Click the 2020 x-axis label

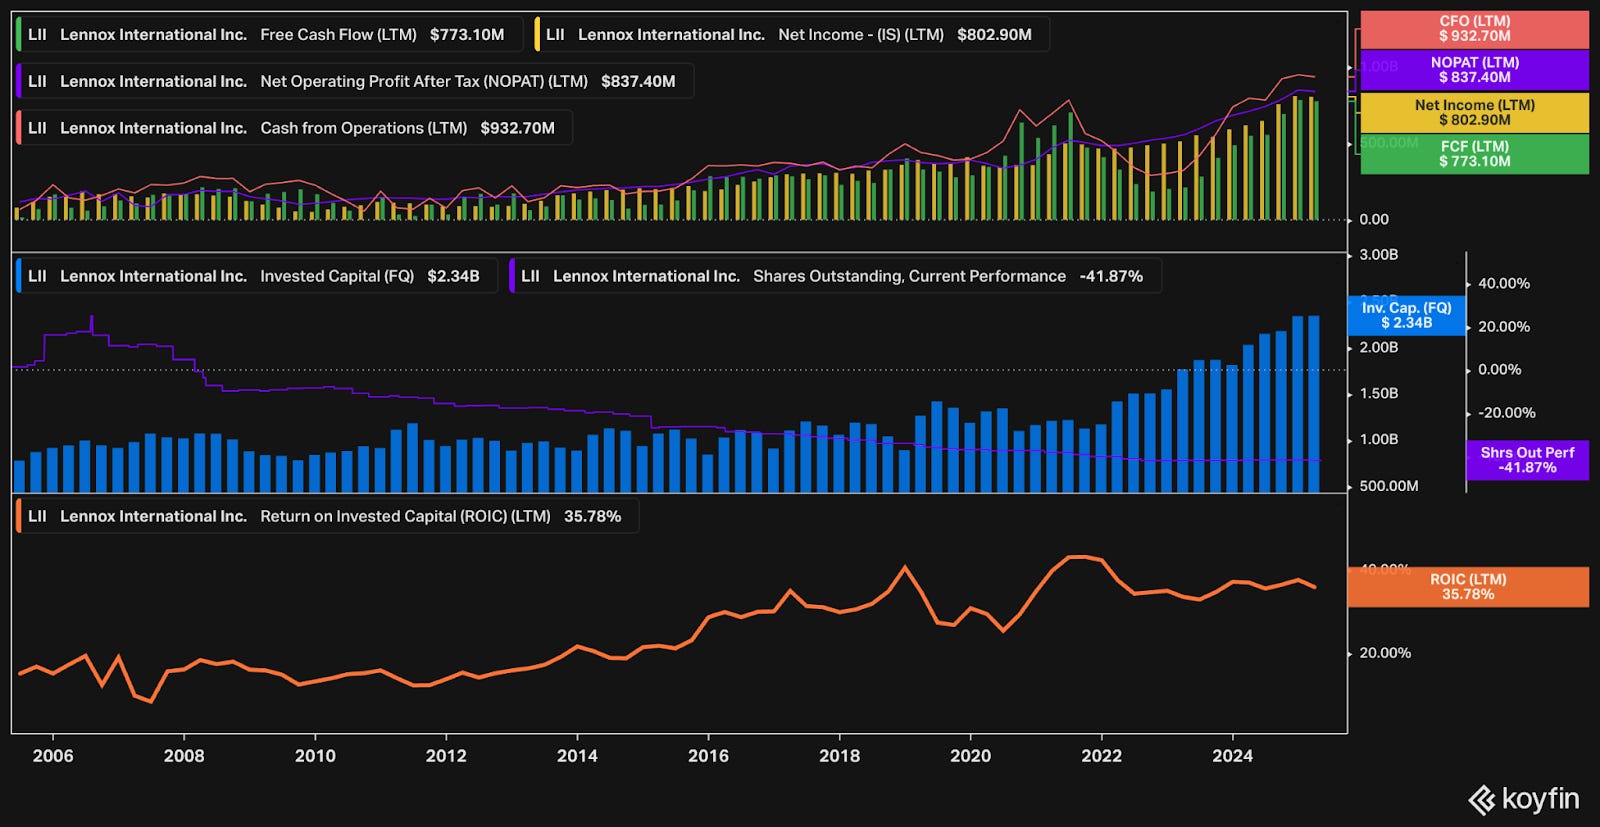click(970, 756)
